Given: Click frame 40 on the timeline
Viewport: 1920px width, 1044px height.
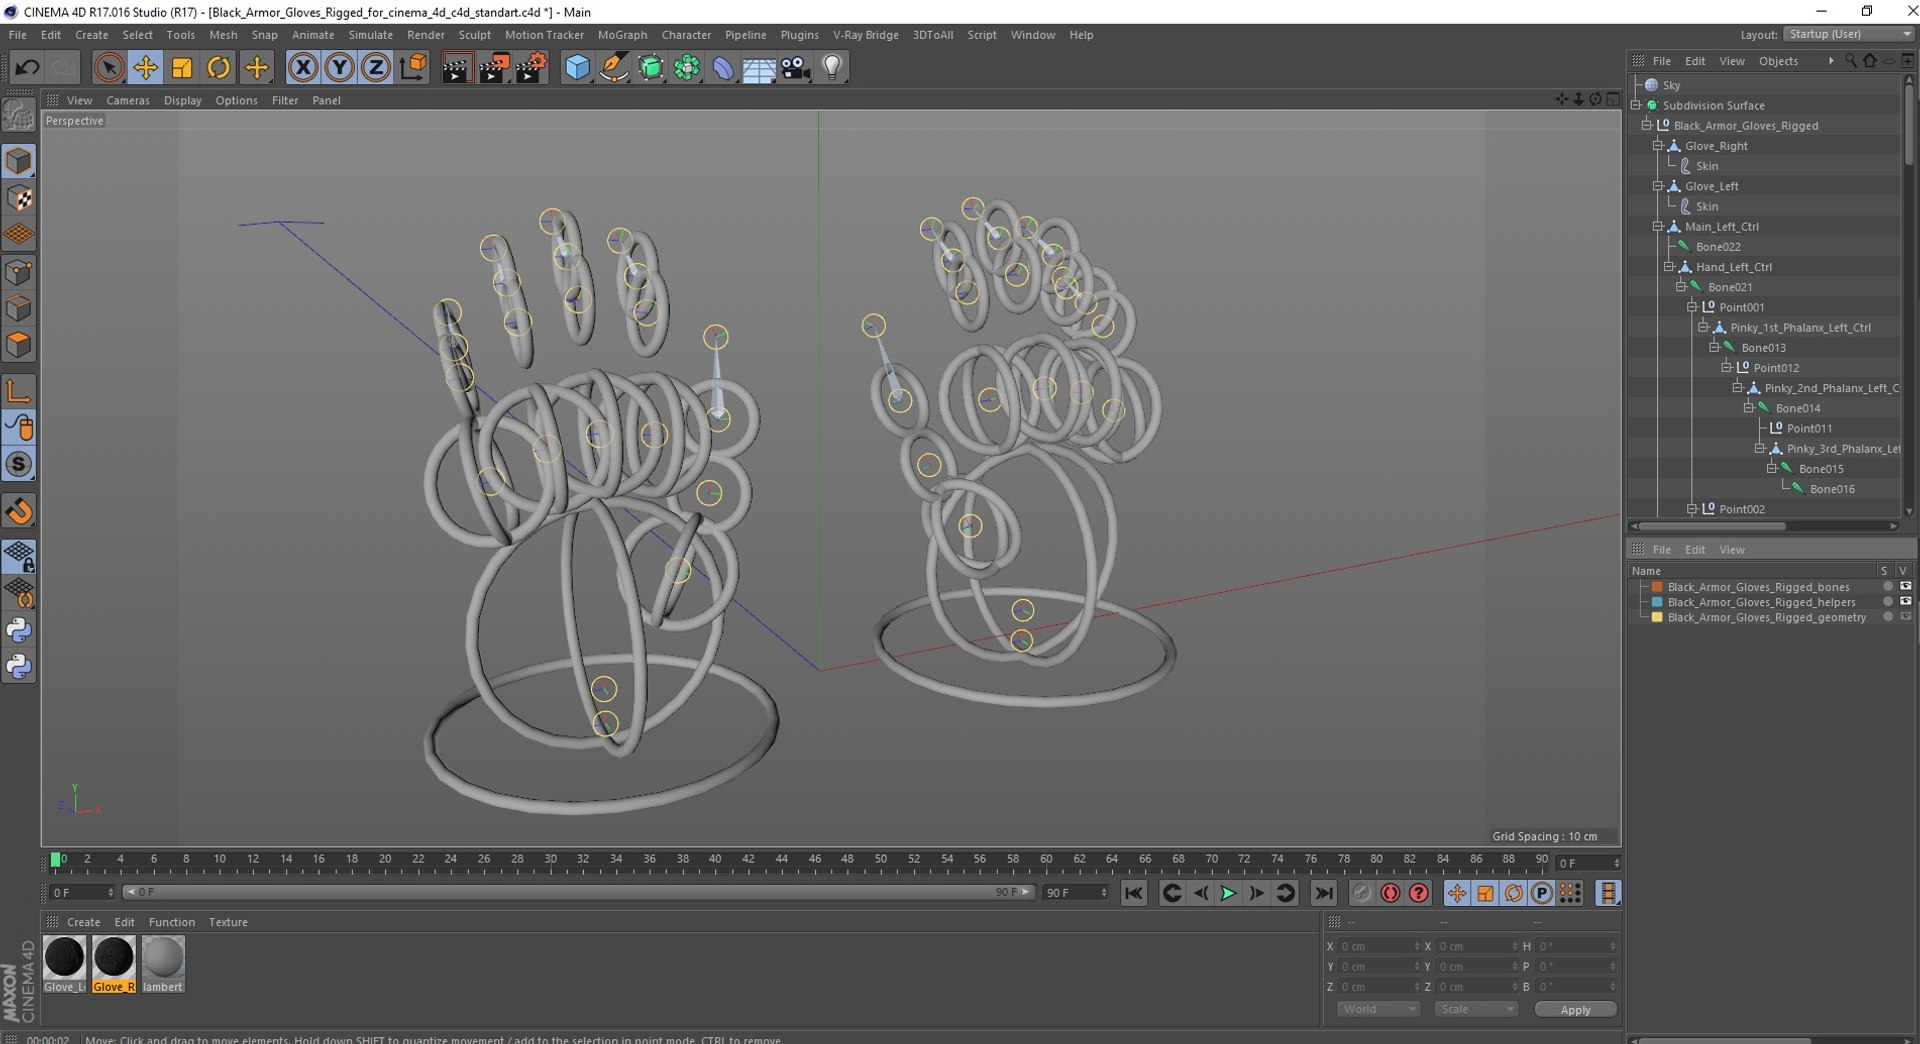Looking at the screenshot, I should click(715, 860).
